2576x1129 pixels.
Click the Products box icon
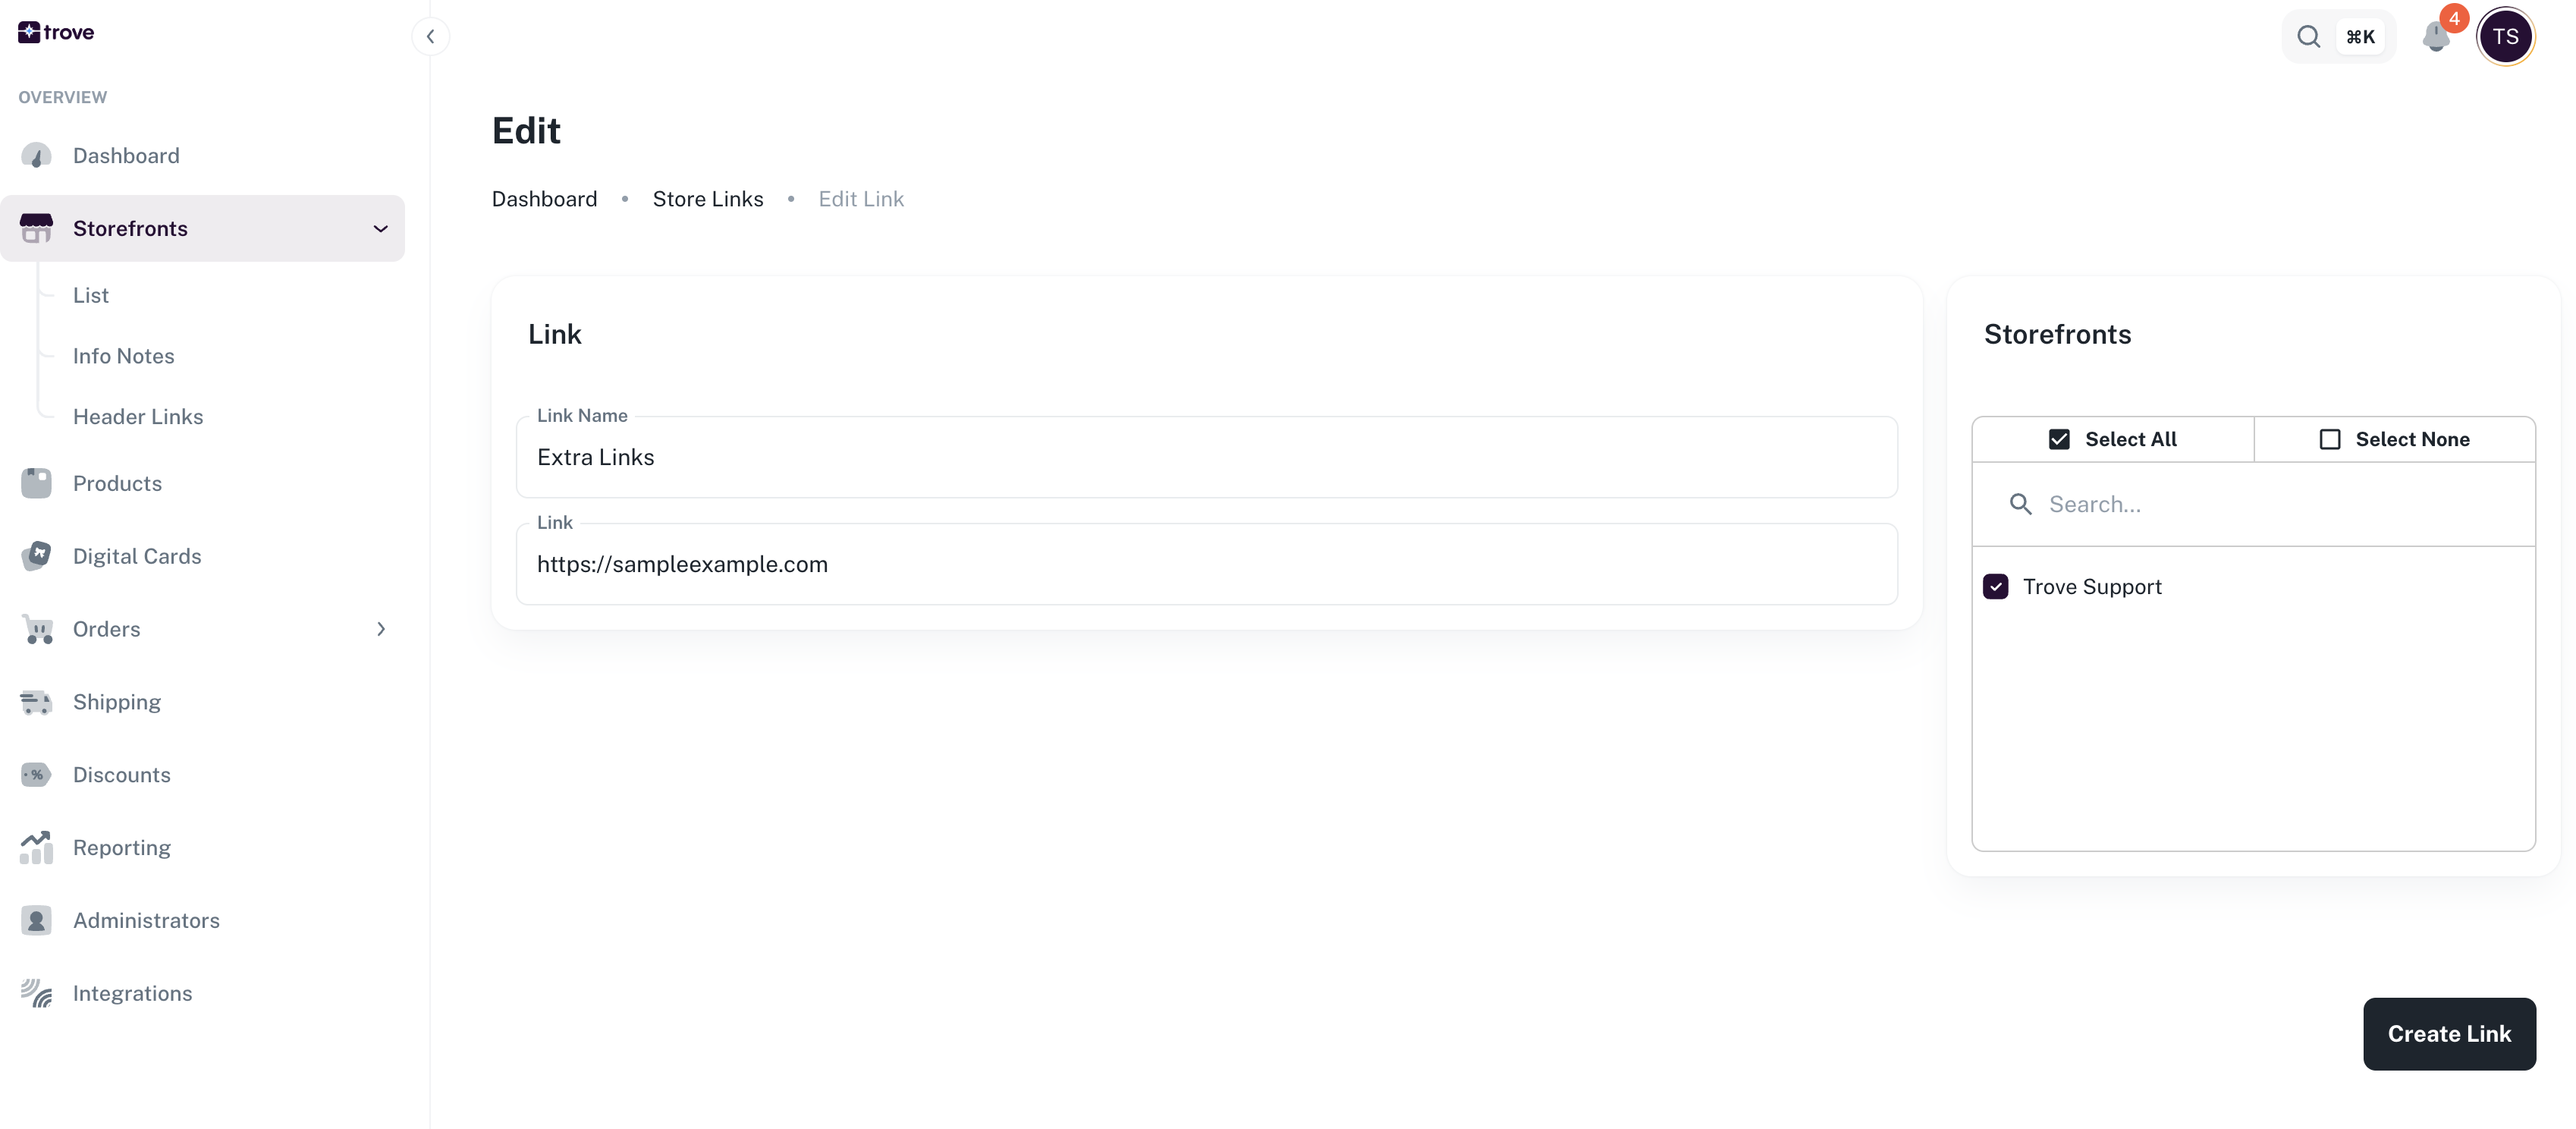pos(36,483)
